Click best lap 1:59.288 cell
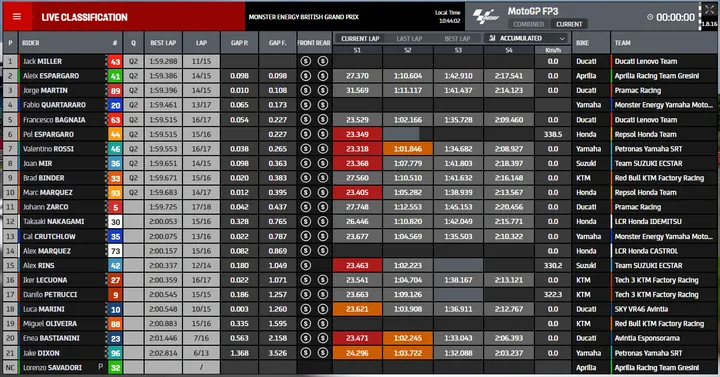 point(163,61)
